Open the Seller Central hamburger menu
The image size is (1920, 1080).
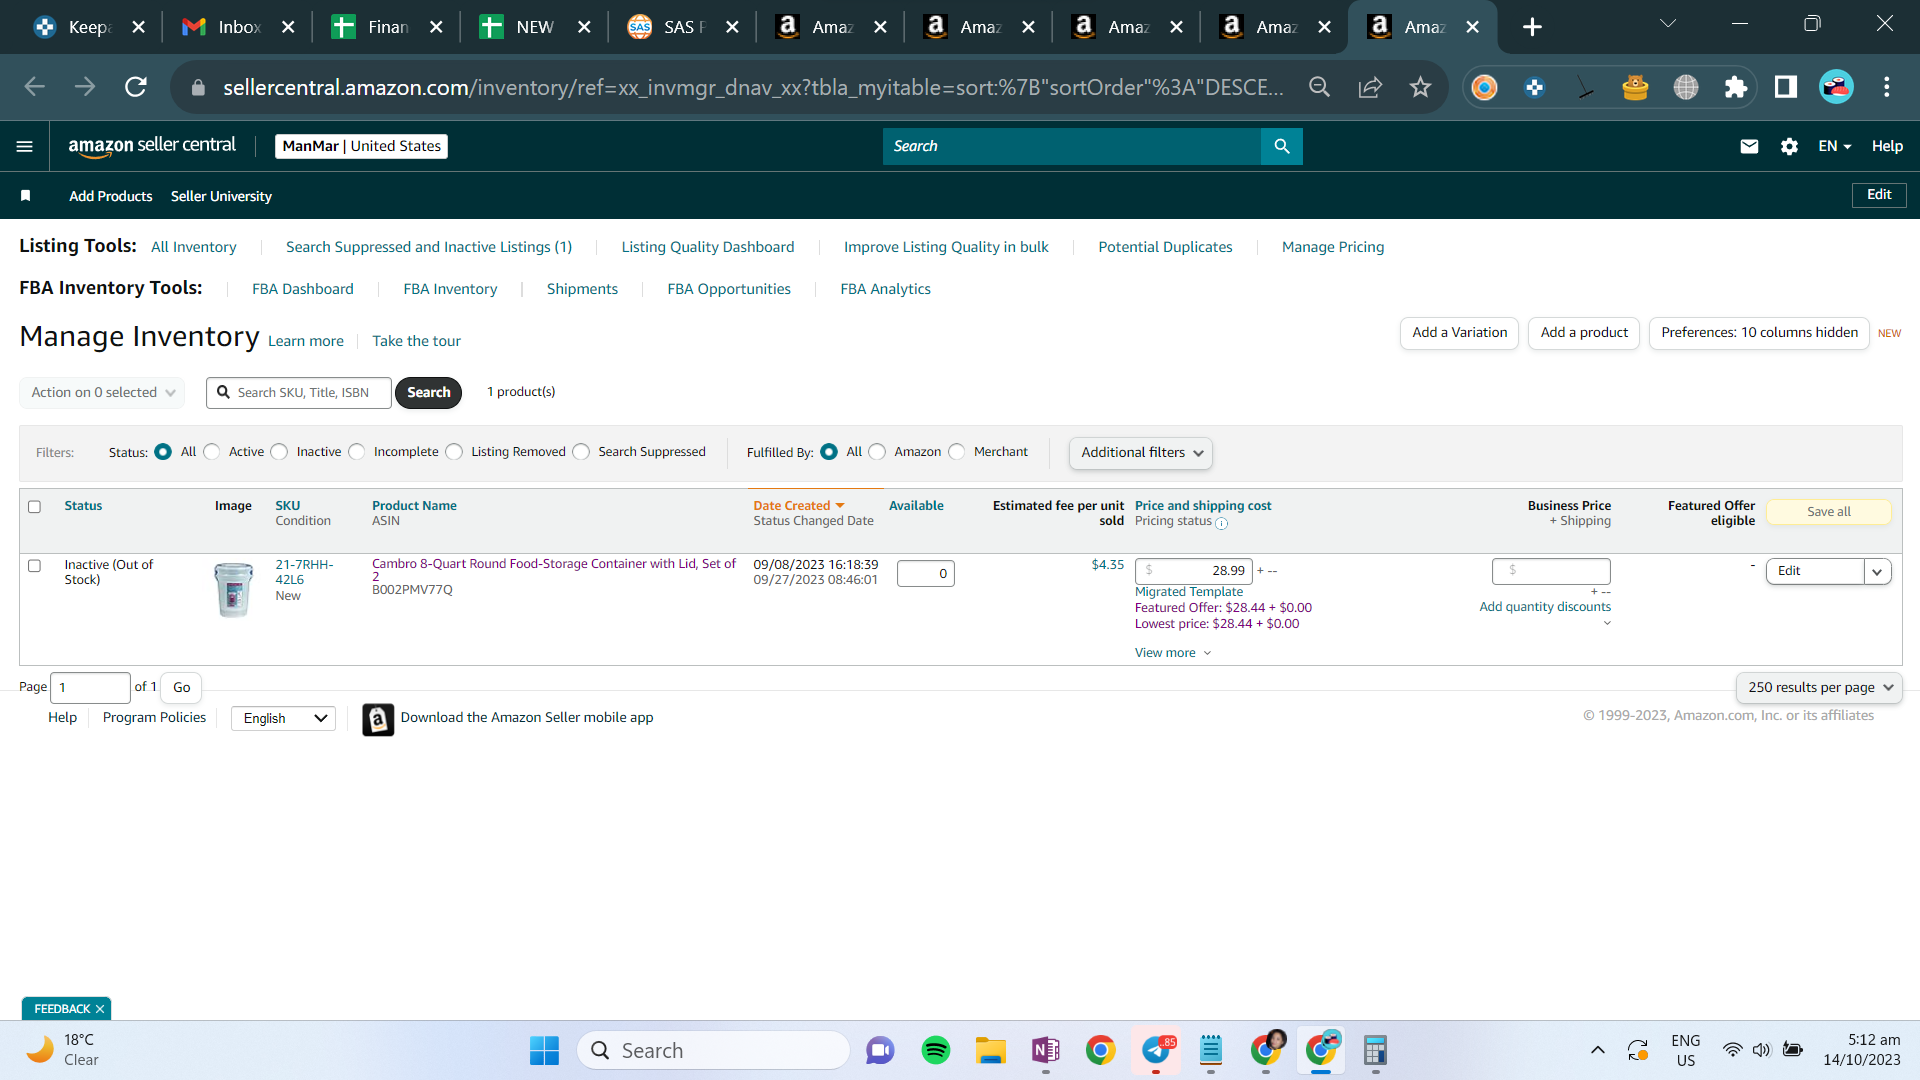[25, 146]
